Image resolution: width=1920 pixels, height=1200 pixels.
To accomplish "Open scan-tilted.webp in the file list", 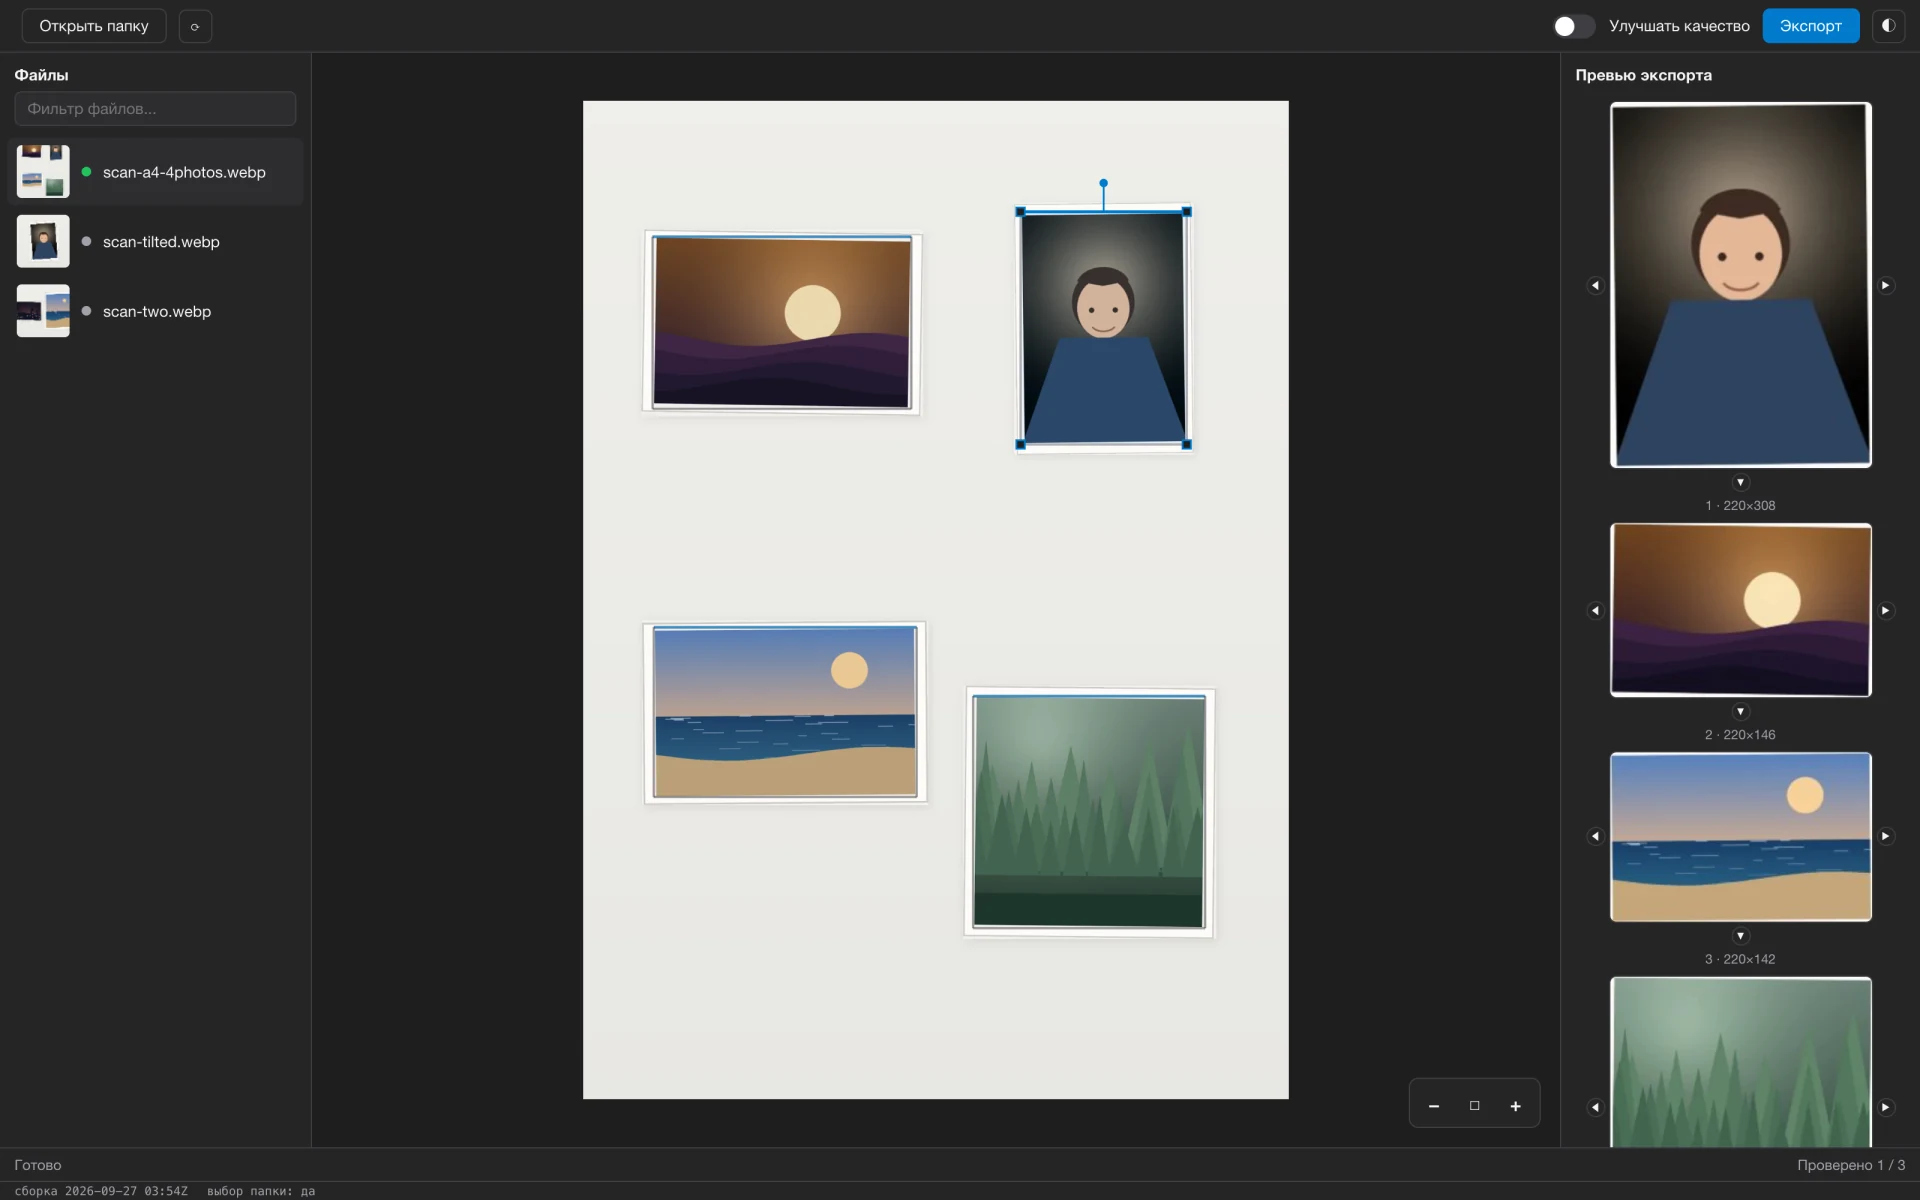I will 155,242.
